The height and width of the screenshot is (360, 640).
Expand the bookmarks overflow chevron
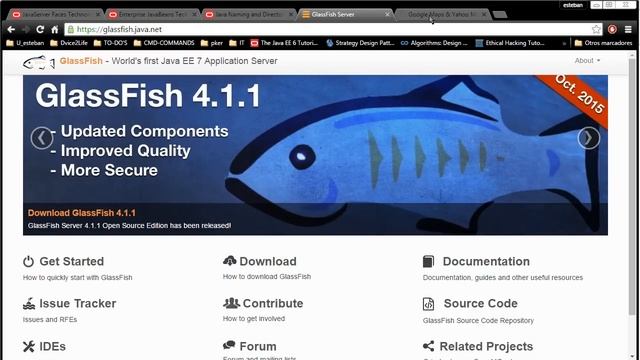pyautogui.click(x=564, y=43)
